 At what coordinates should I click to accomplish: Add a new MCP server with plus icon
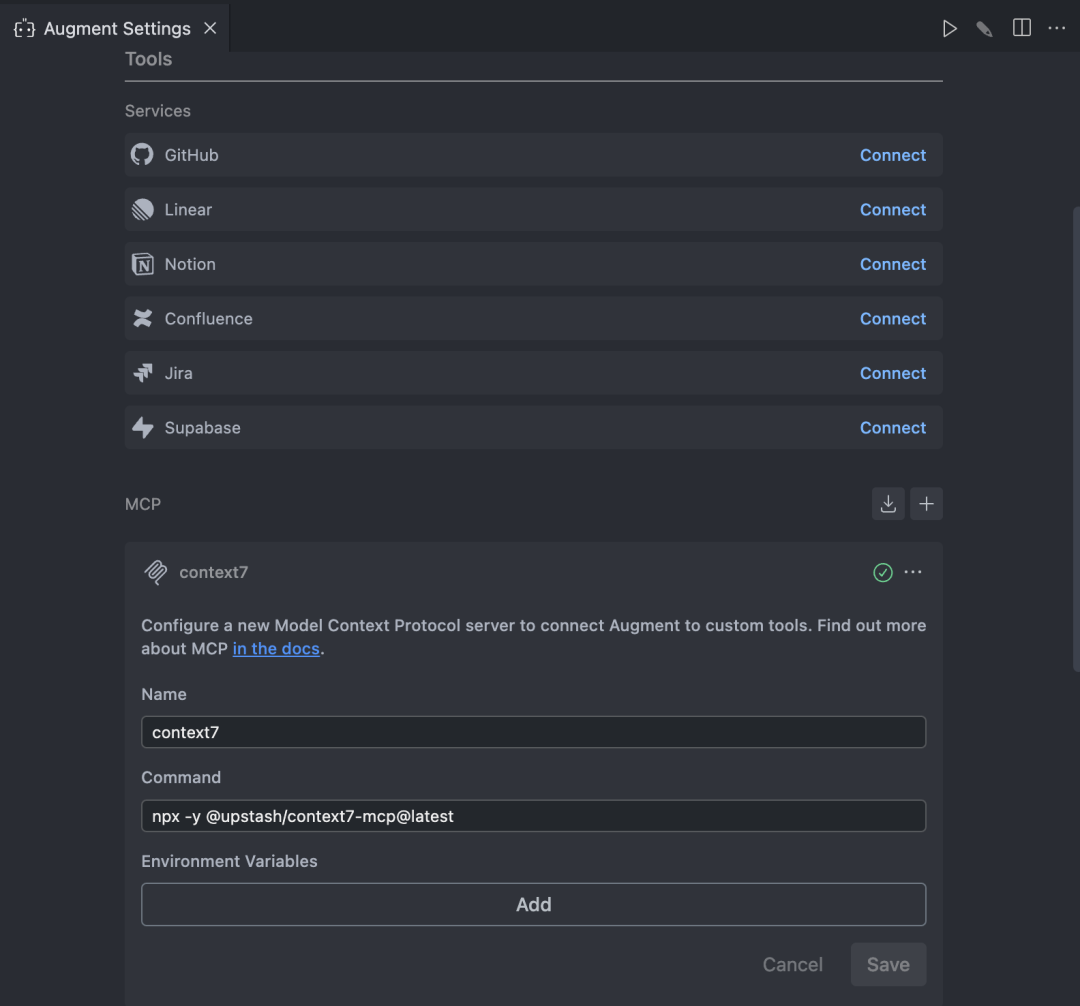tap(926, 504)
